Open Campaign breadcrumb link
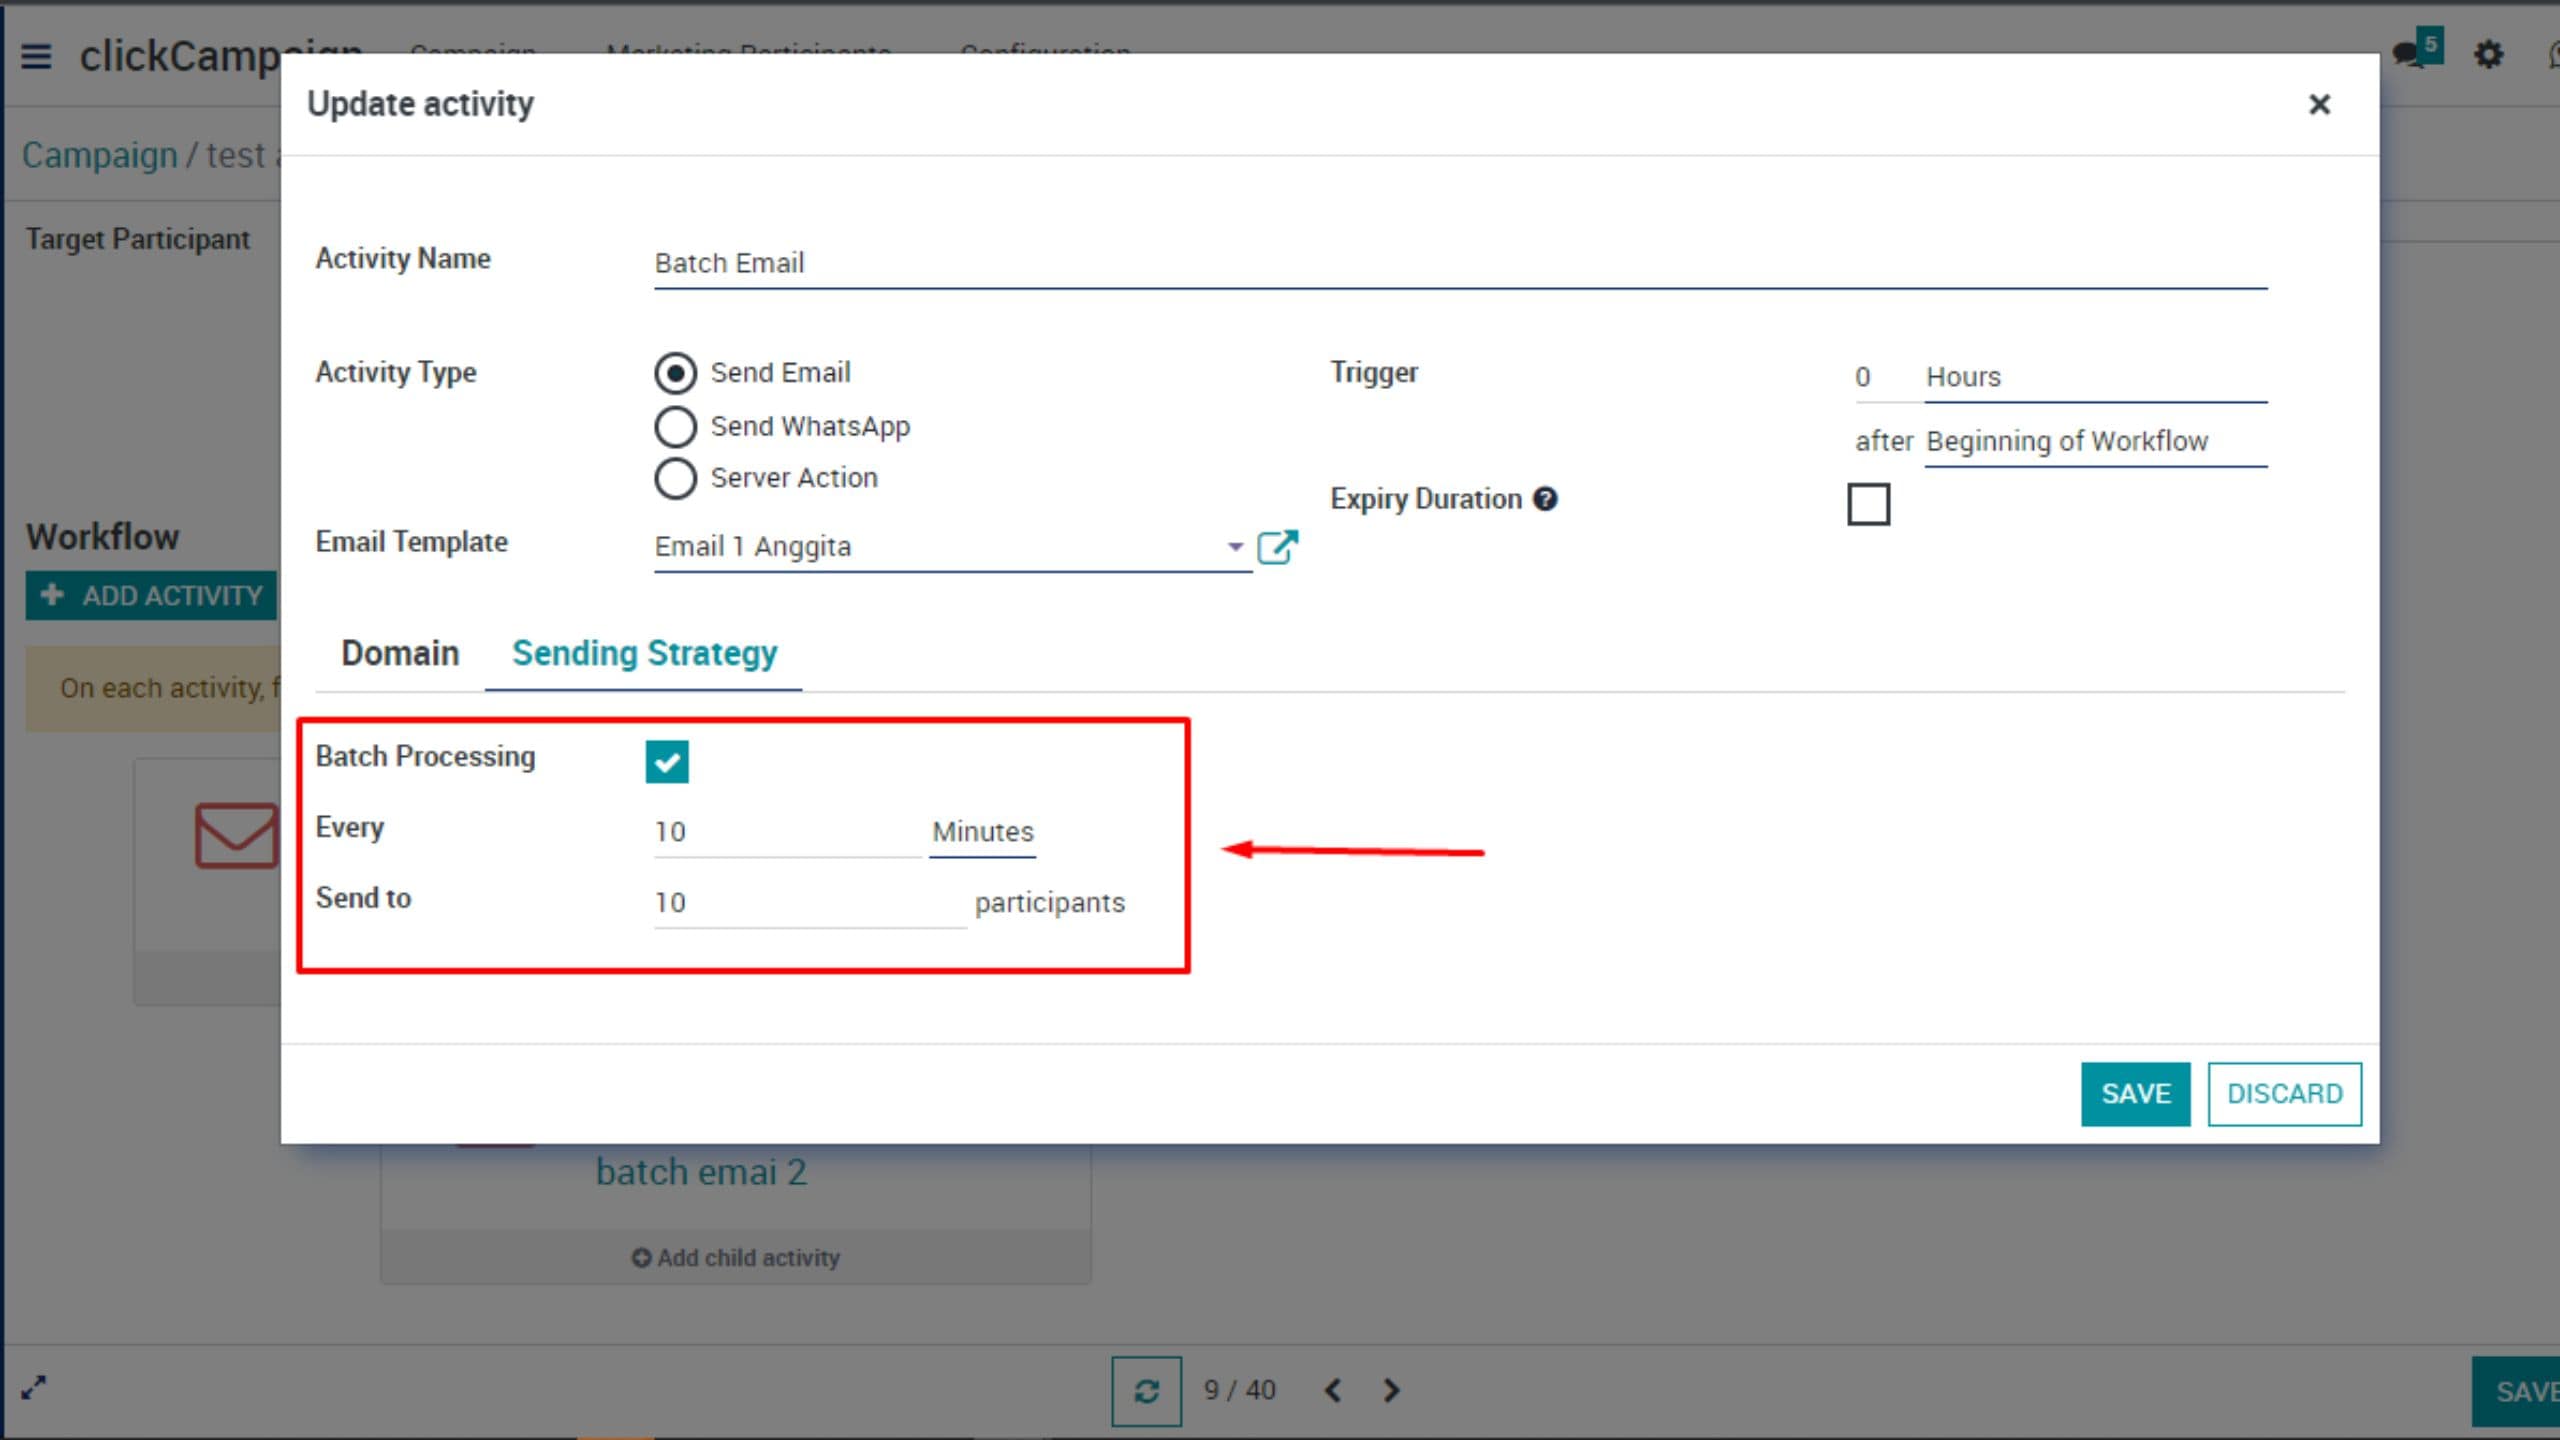Image resolution: width=2560 pixels, height=1440 pixels. [x=99, y=156]
